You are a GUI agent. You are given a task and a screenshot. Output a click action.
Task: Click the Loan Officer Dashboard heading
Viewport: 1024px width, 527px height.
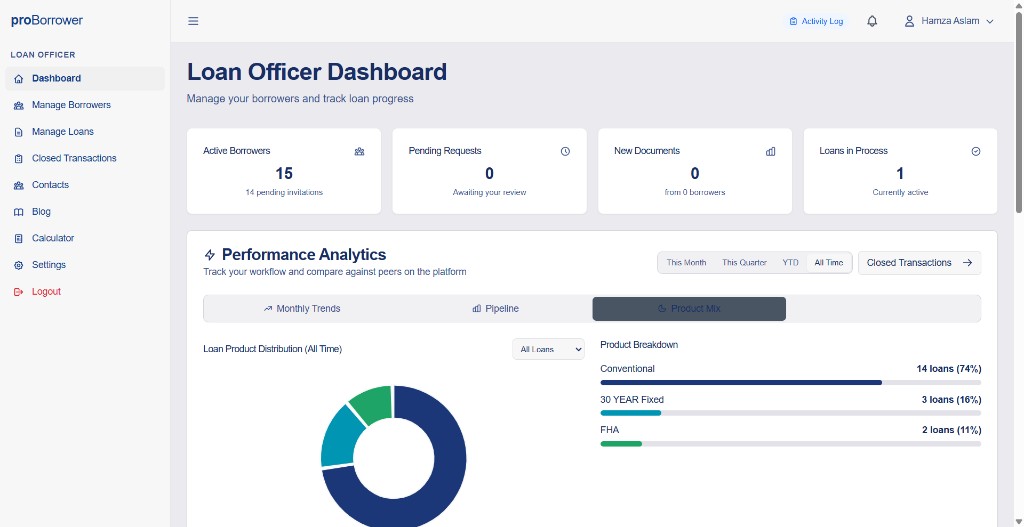[x=317, y=72]
